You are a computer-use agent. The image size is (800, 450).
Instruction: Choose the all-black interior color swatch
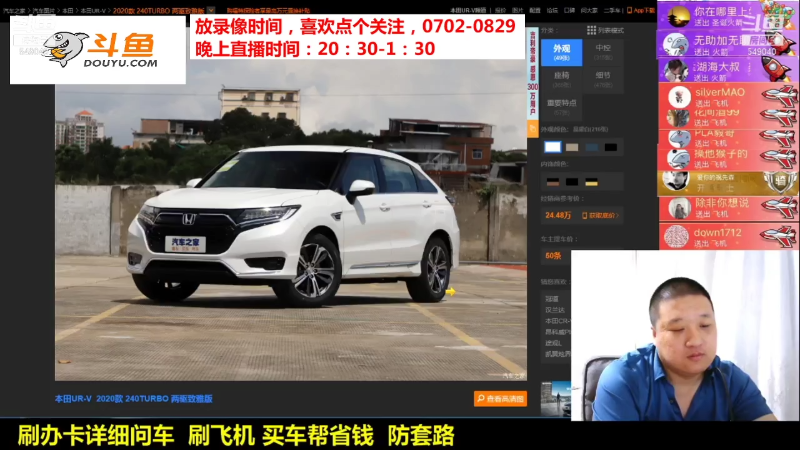pyautogui.click(x=572, y=182)
